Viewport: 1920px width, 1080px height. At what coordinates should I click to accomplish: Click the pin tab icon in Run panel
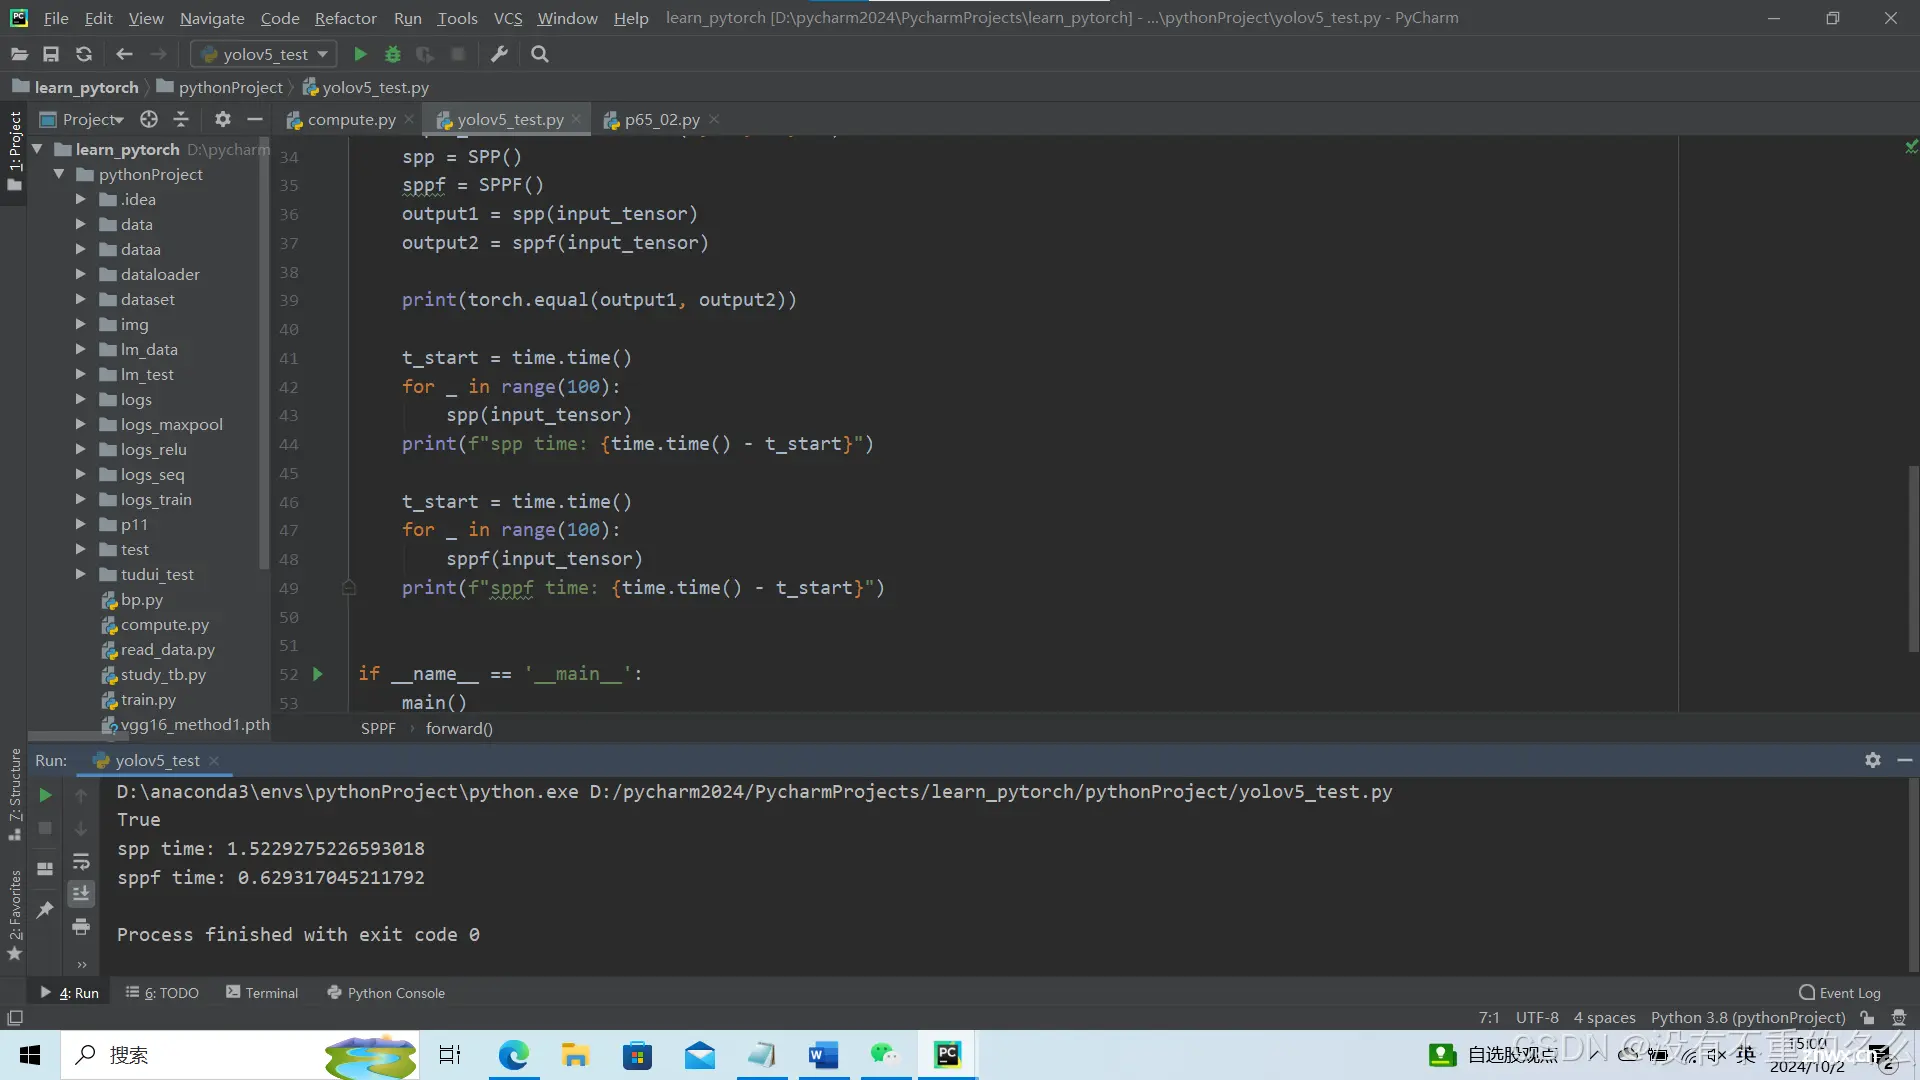(x=45, y=909)
